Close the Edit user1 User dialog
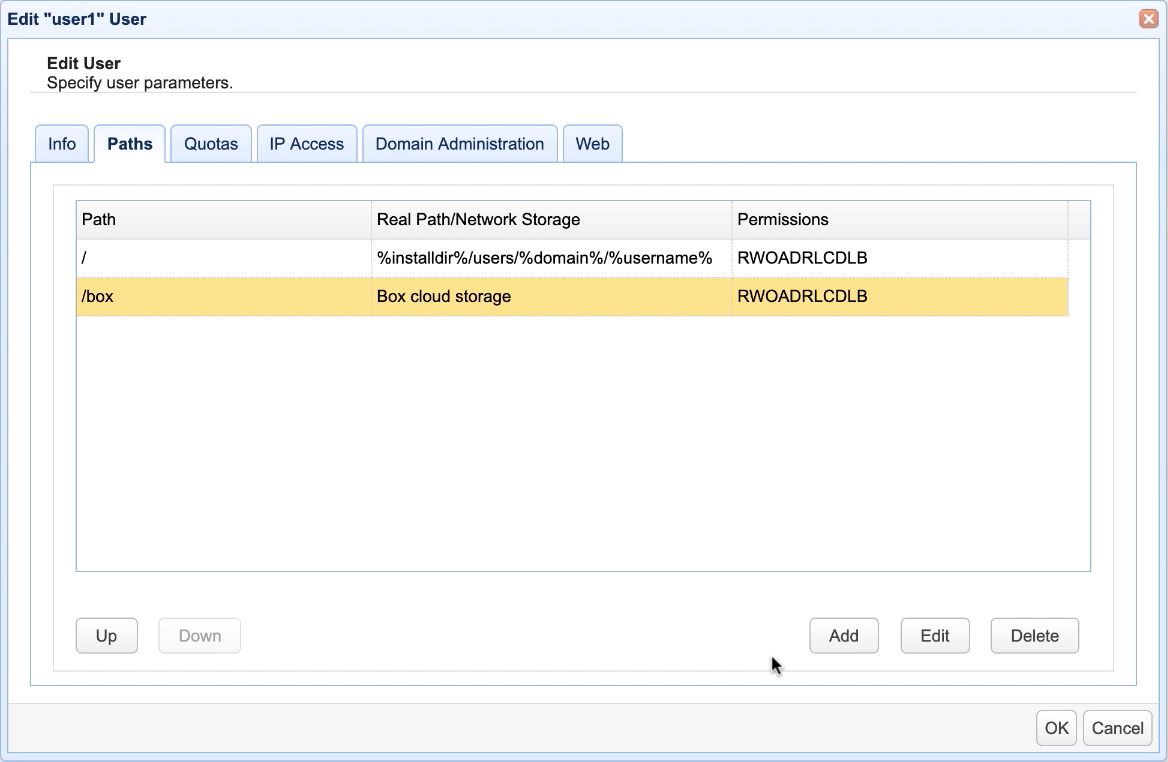The image size is (1168, 762). (1148, 18)
